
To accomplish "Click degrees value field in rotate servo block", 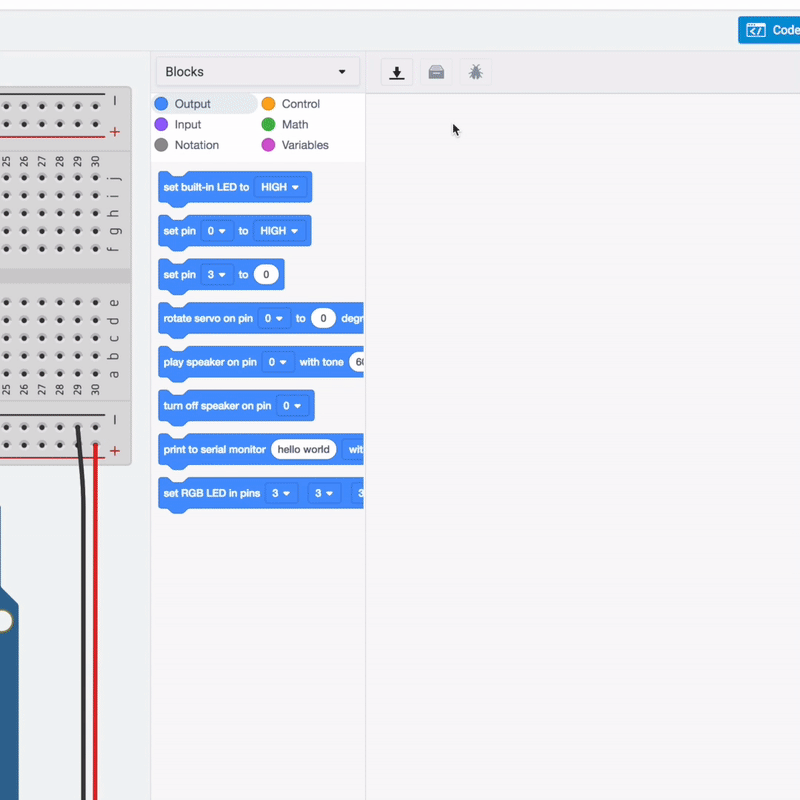I will tap(323, 319).
